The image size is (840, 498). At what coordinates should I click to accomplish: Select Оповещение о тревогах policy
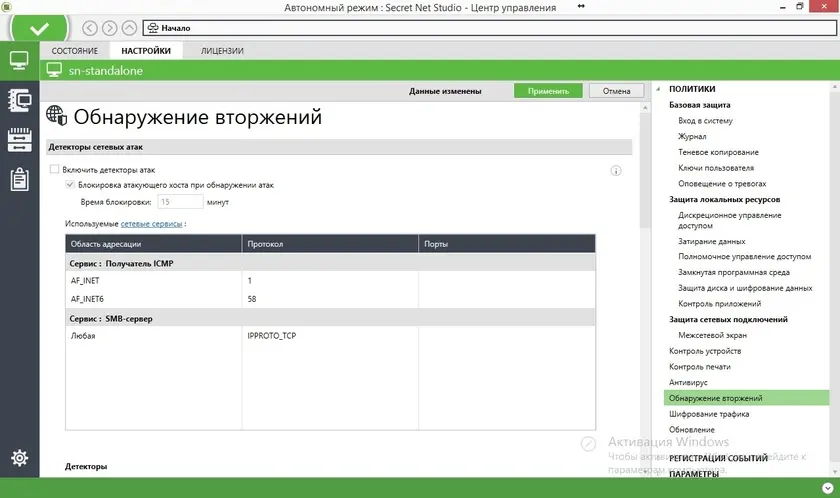point(722,184)
